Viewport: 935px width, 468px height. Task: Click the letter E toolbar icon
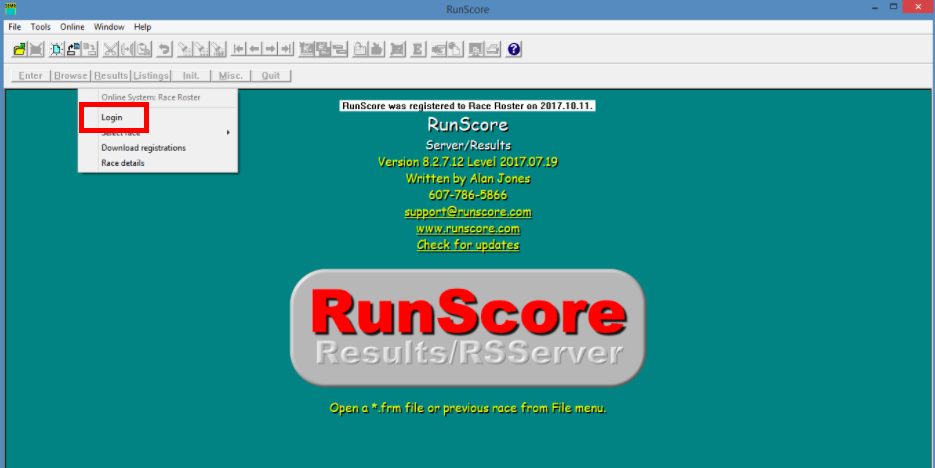(417, 49)
